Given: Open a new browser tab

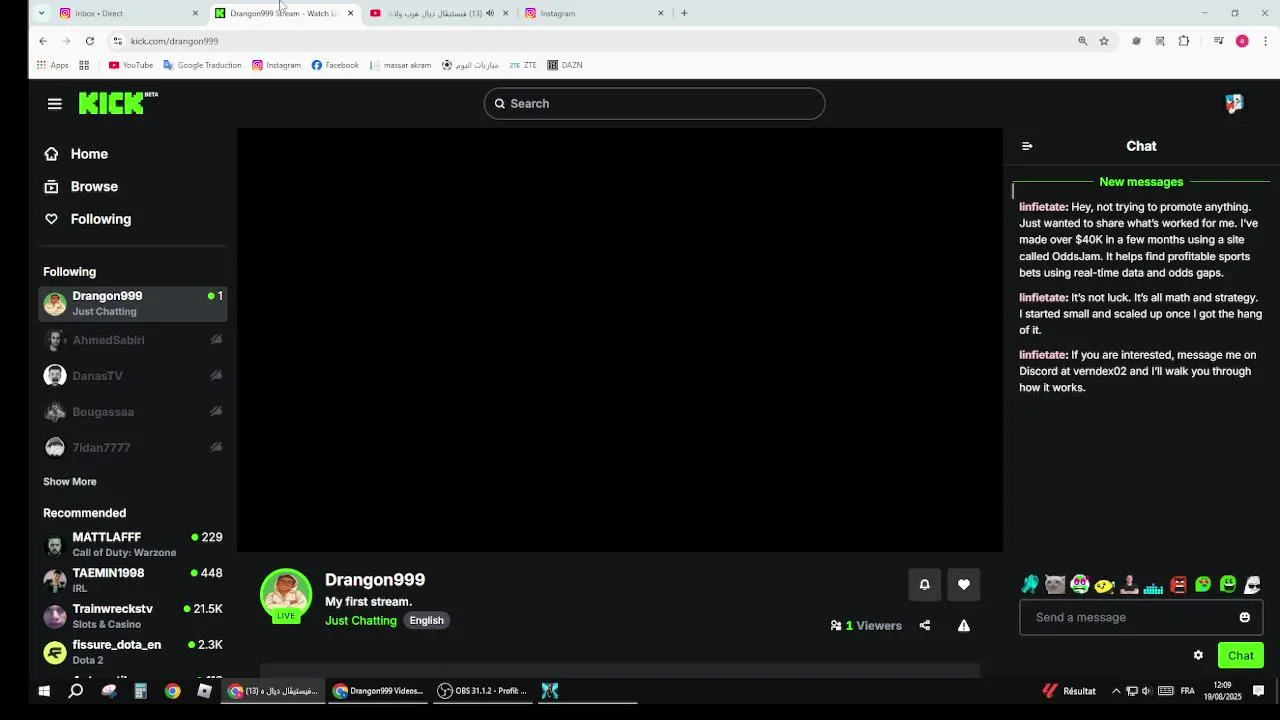Looking at the screenshot, I should (684, 13).
